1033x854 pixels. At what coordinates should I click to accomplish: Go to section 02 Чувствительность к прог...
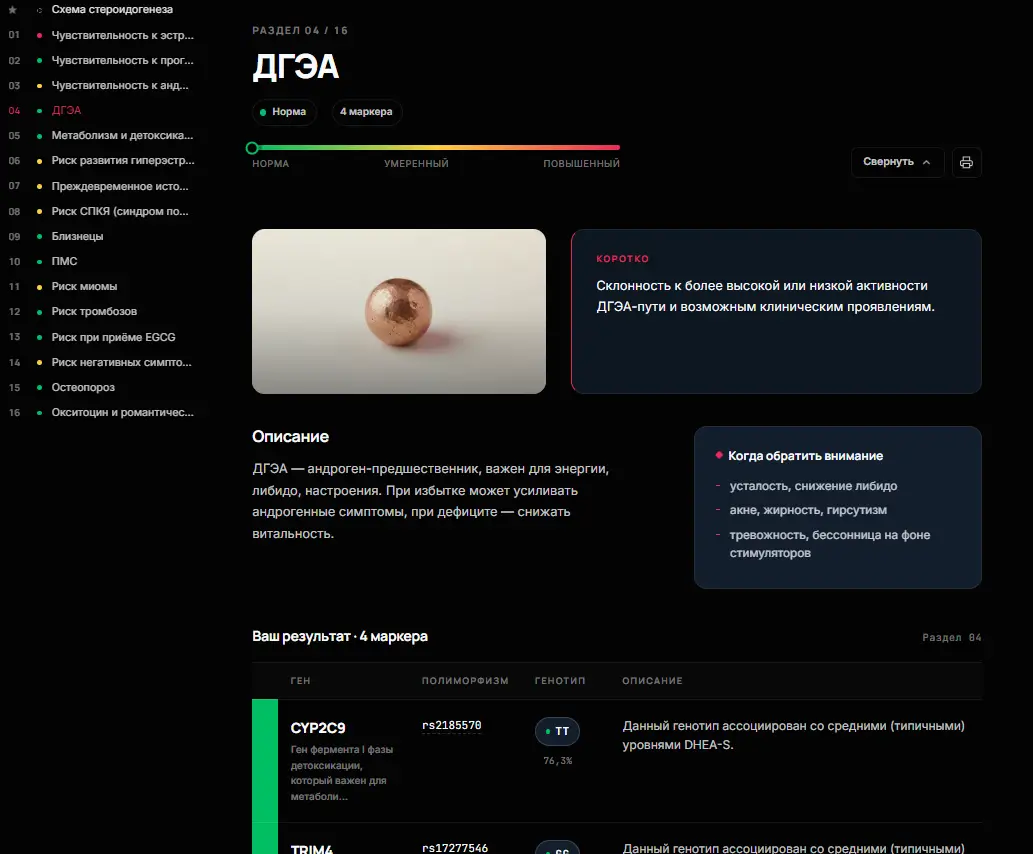tap(123, 60)
